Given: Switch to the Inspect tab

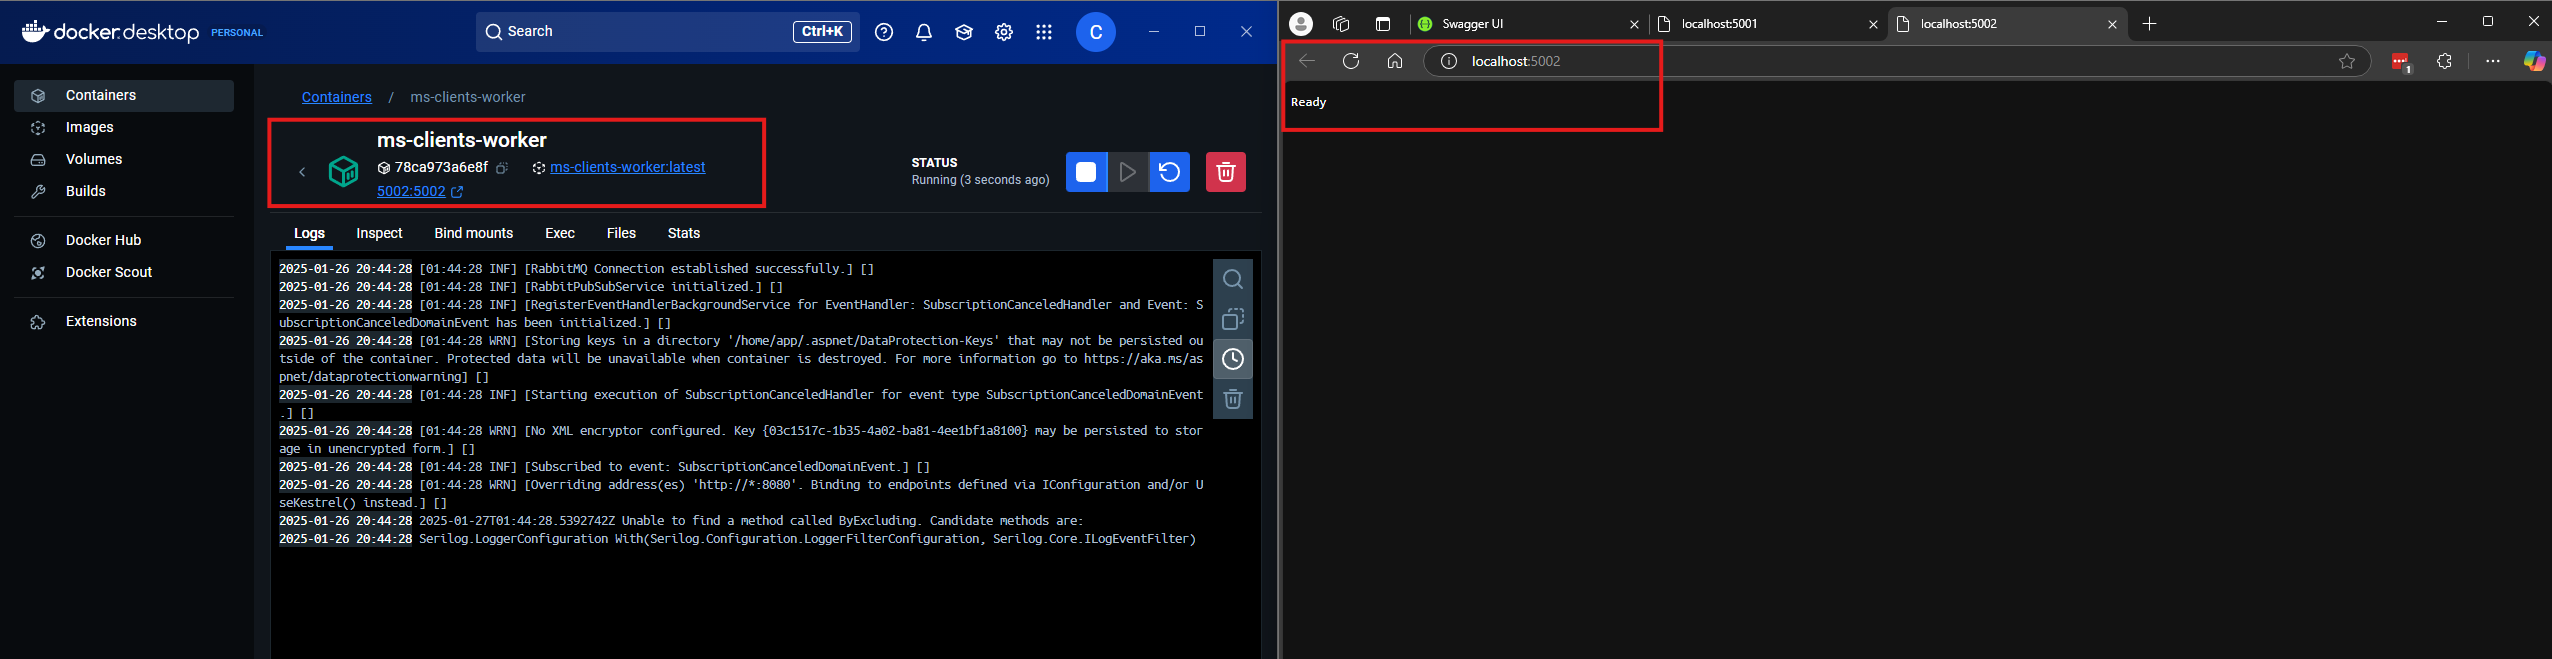Looking at the screenshot, I should click(x=379, y=233).
